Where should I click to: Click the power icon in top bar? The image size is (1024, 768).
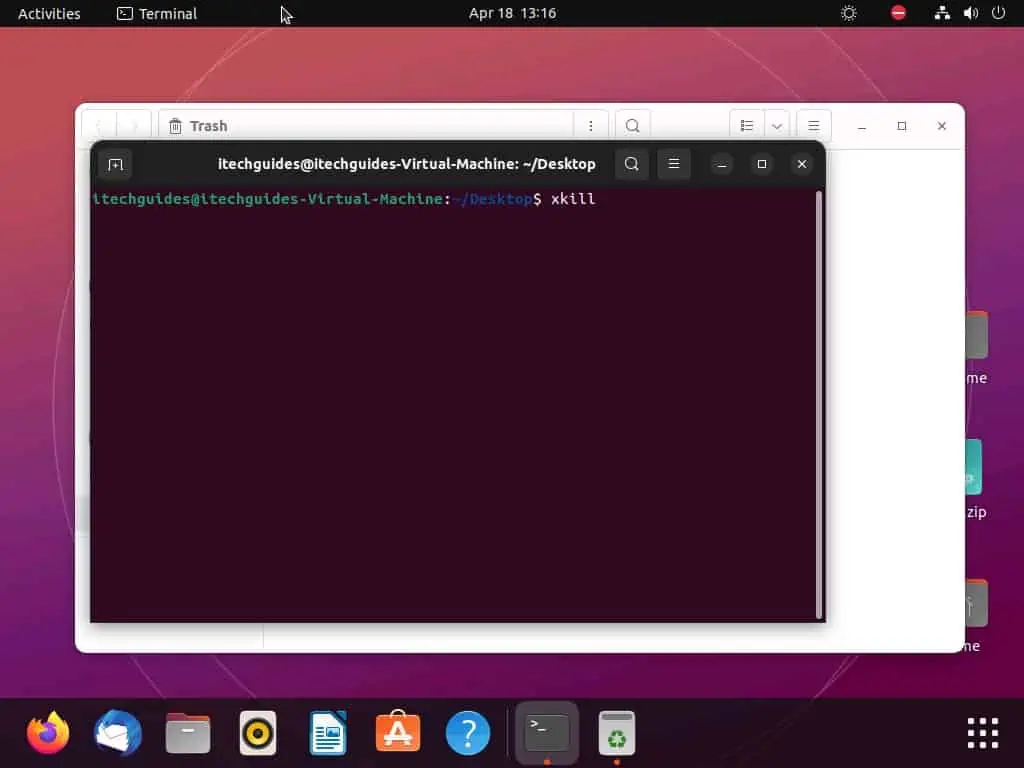coord(999,13)
